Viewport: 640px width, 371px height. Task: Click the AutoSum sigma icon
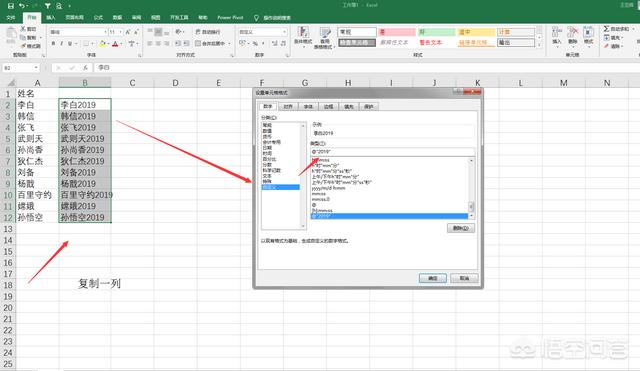[x=606, y=29]
